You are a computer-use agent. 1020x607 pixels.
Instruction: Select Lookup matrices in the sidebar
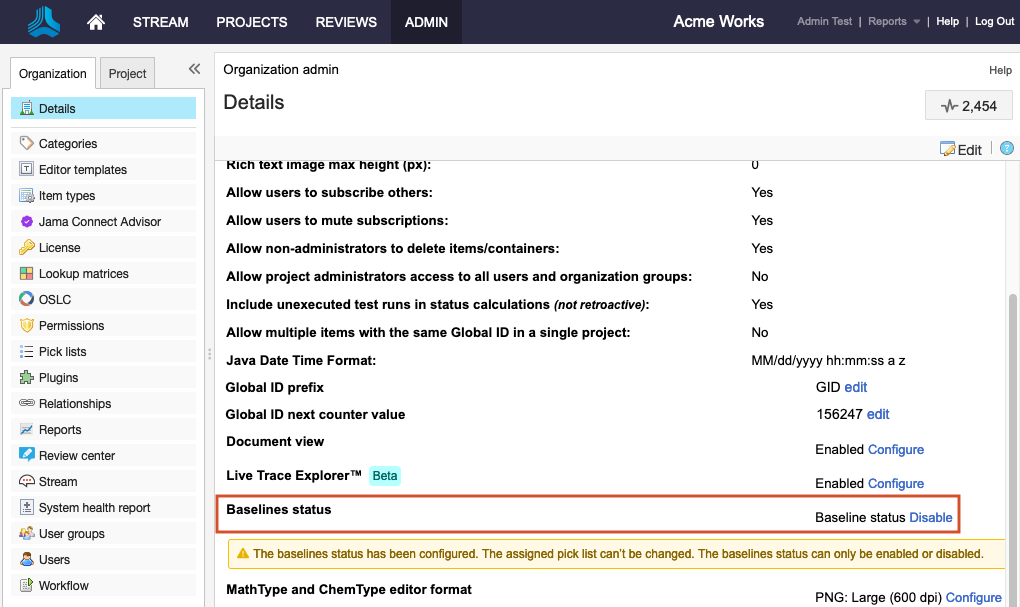(103, 273)
